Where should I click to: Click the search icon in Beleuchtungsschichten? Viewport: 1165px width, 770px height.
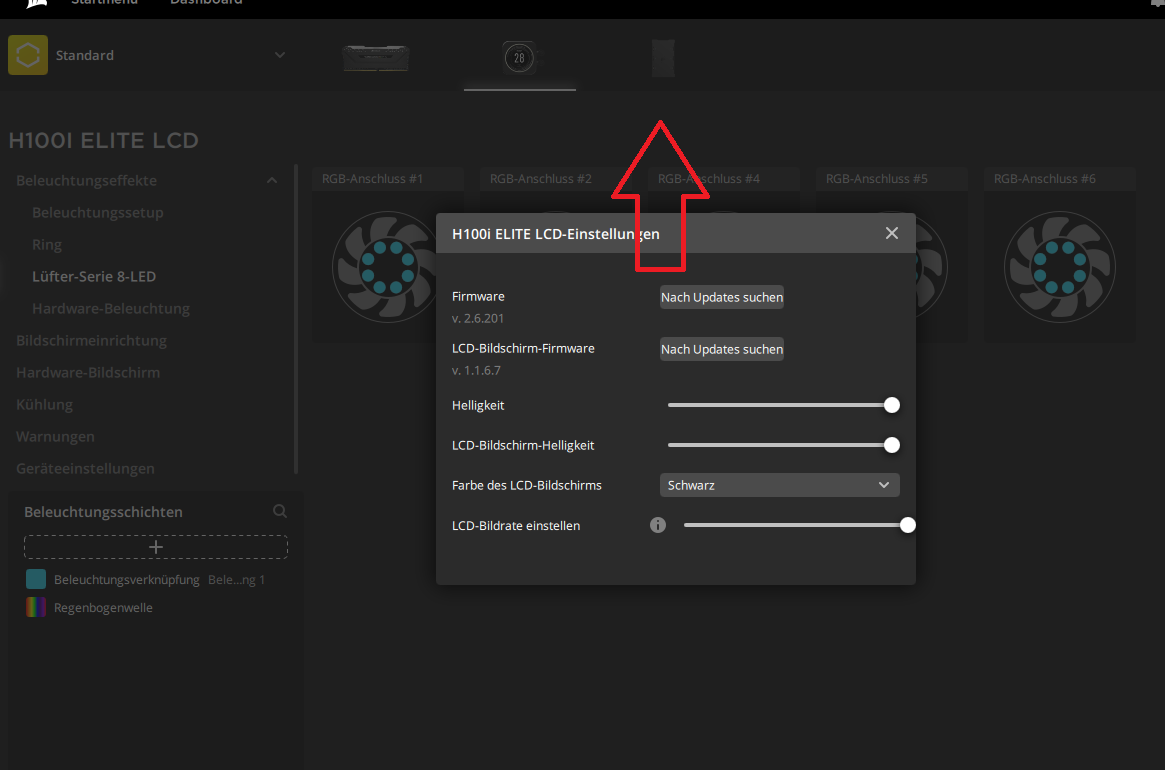279,511
